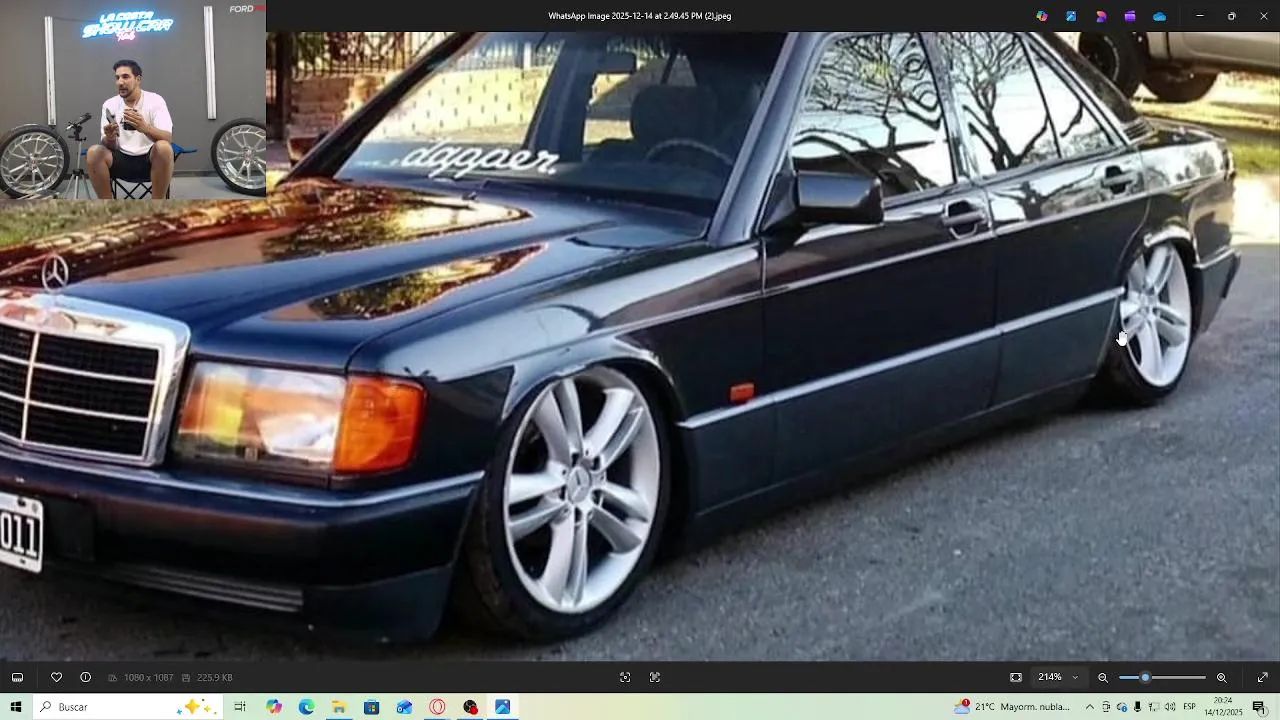Open the notifications center icon
This screenshot has height=720, width=1280.
click(1260, 707)
